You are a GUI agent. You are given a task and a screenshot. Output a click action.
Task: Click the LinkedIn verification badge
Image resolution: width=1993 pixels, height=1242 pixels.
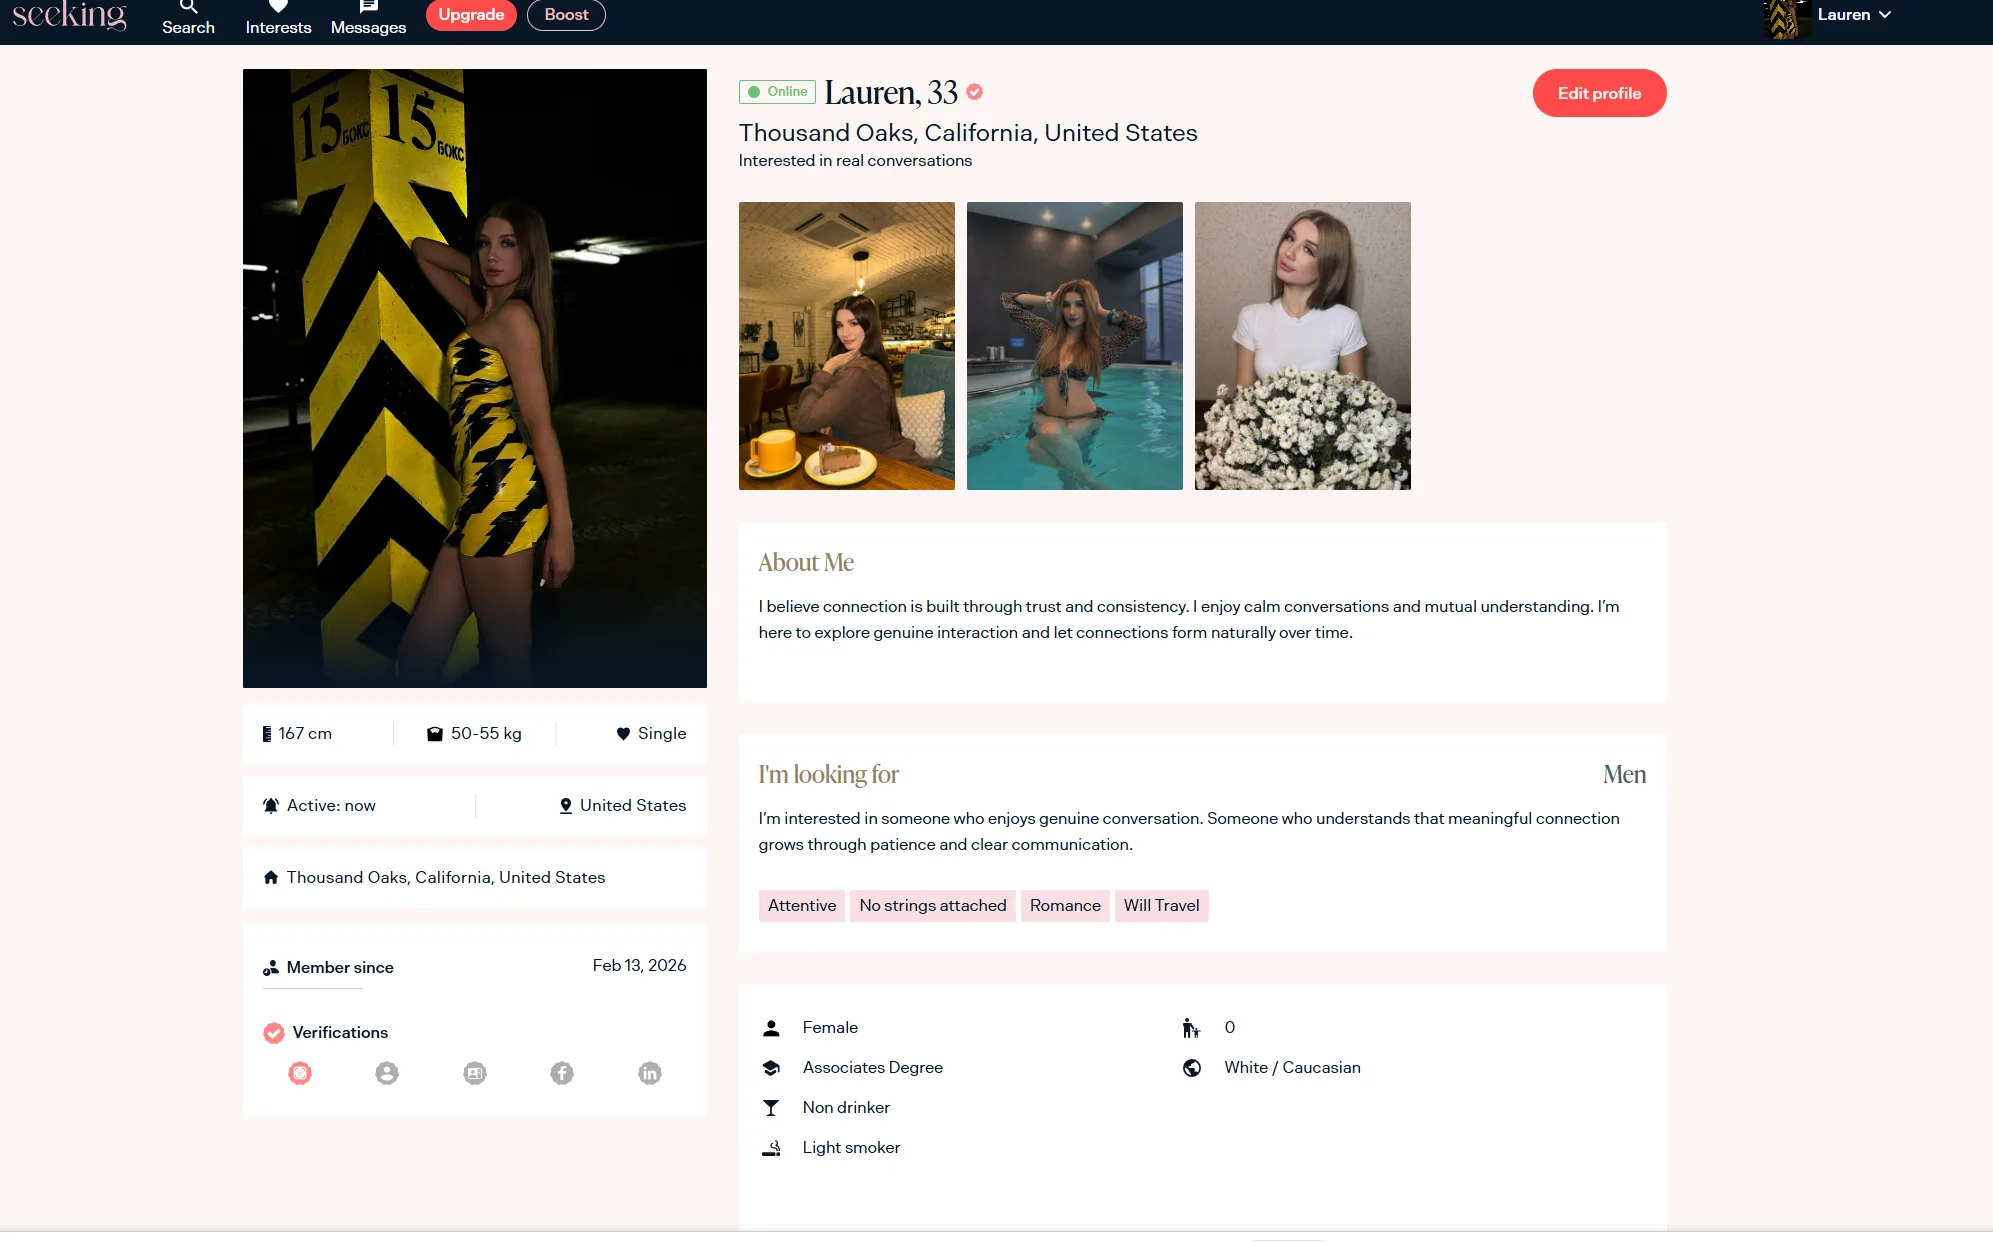pos(650,1073)
